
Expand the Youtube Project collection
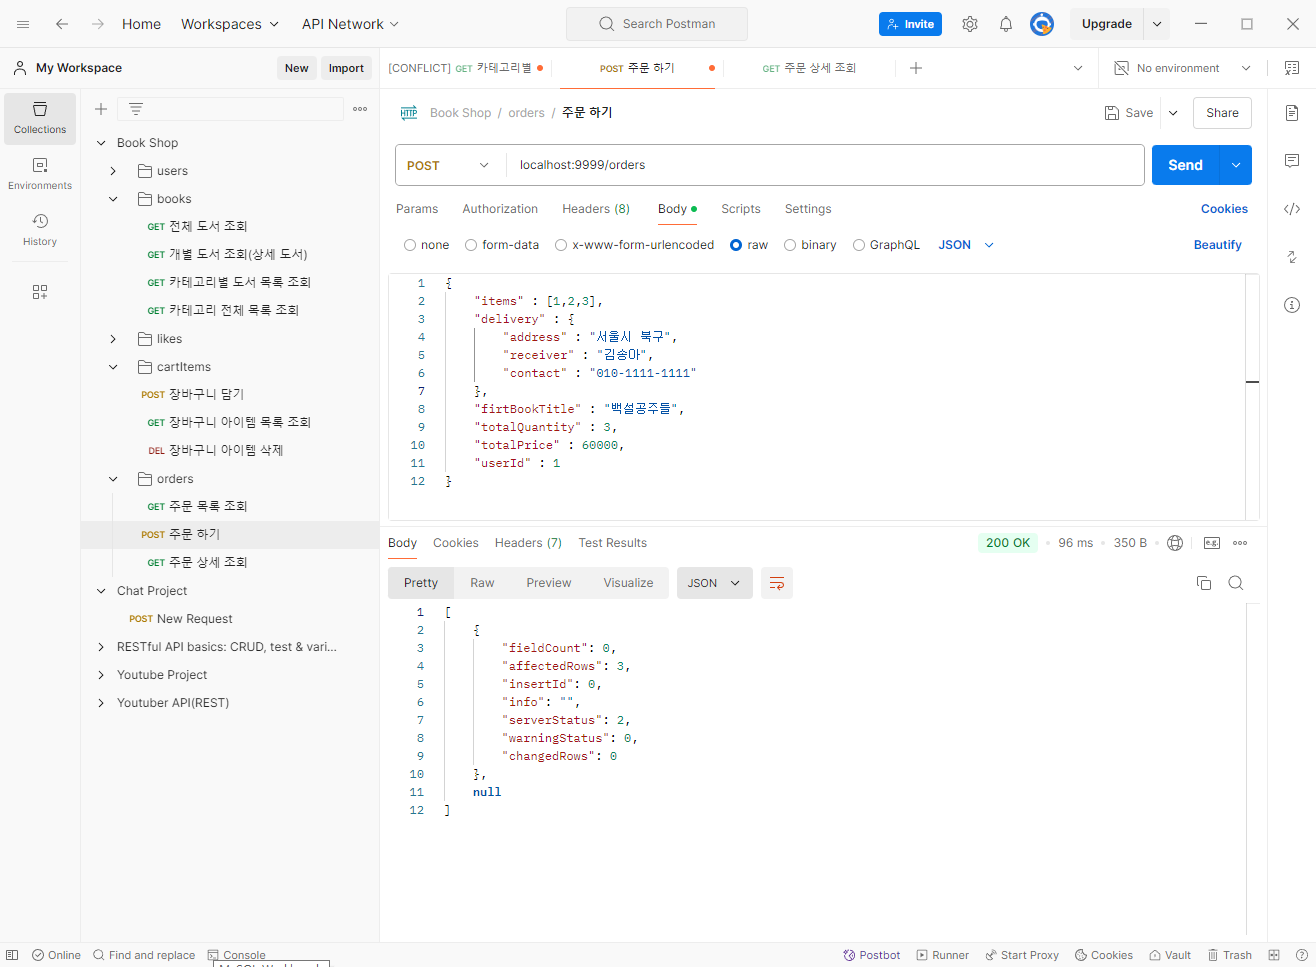101,675
